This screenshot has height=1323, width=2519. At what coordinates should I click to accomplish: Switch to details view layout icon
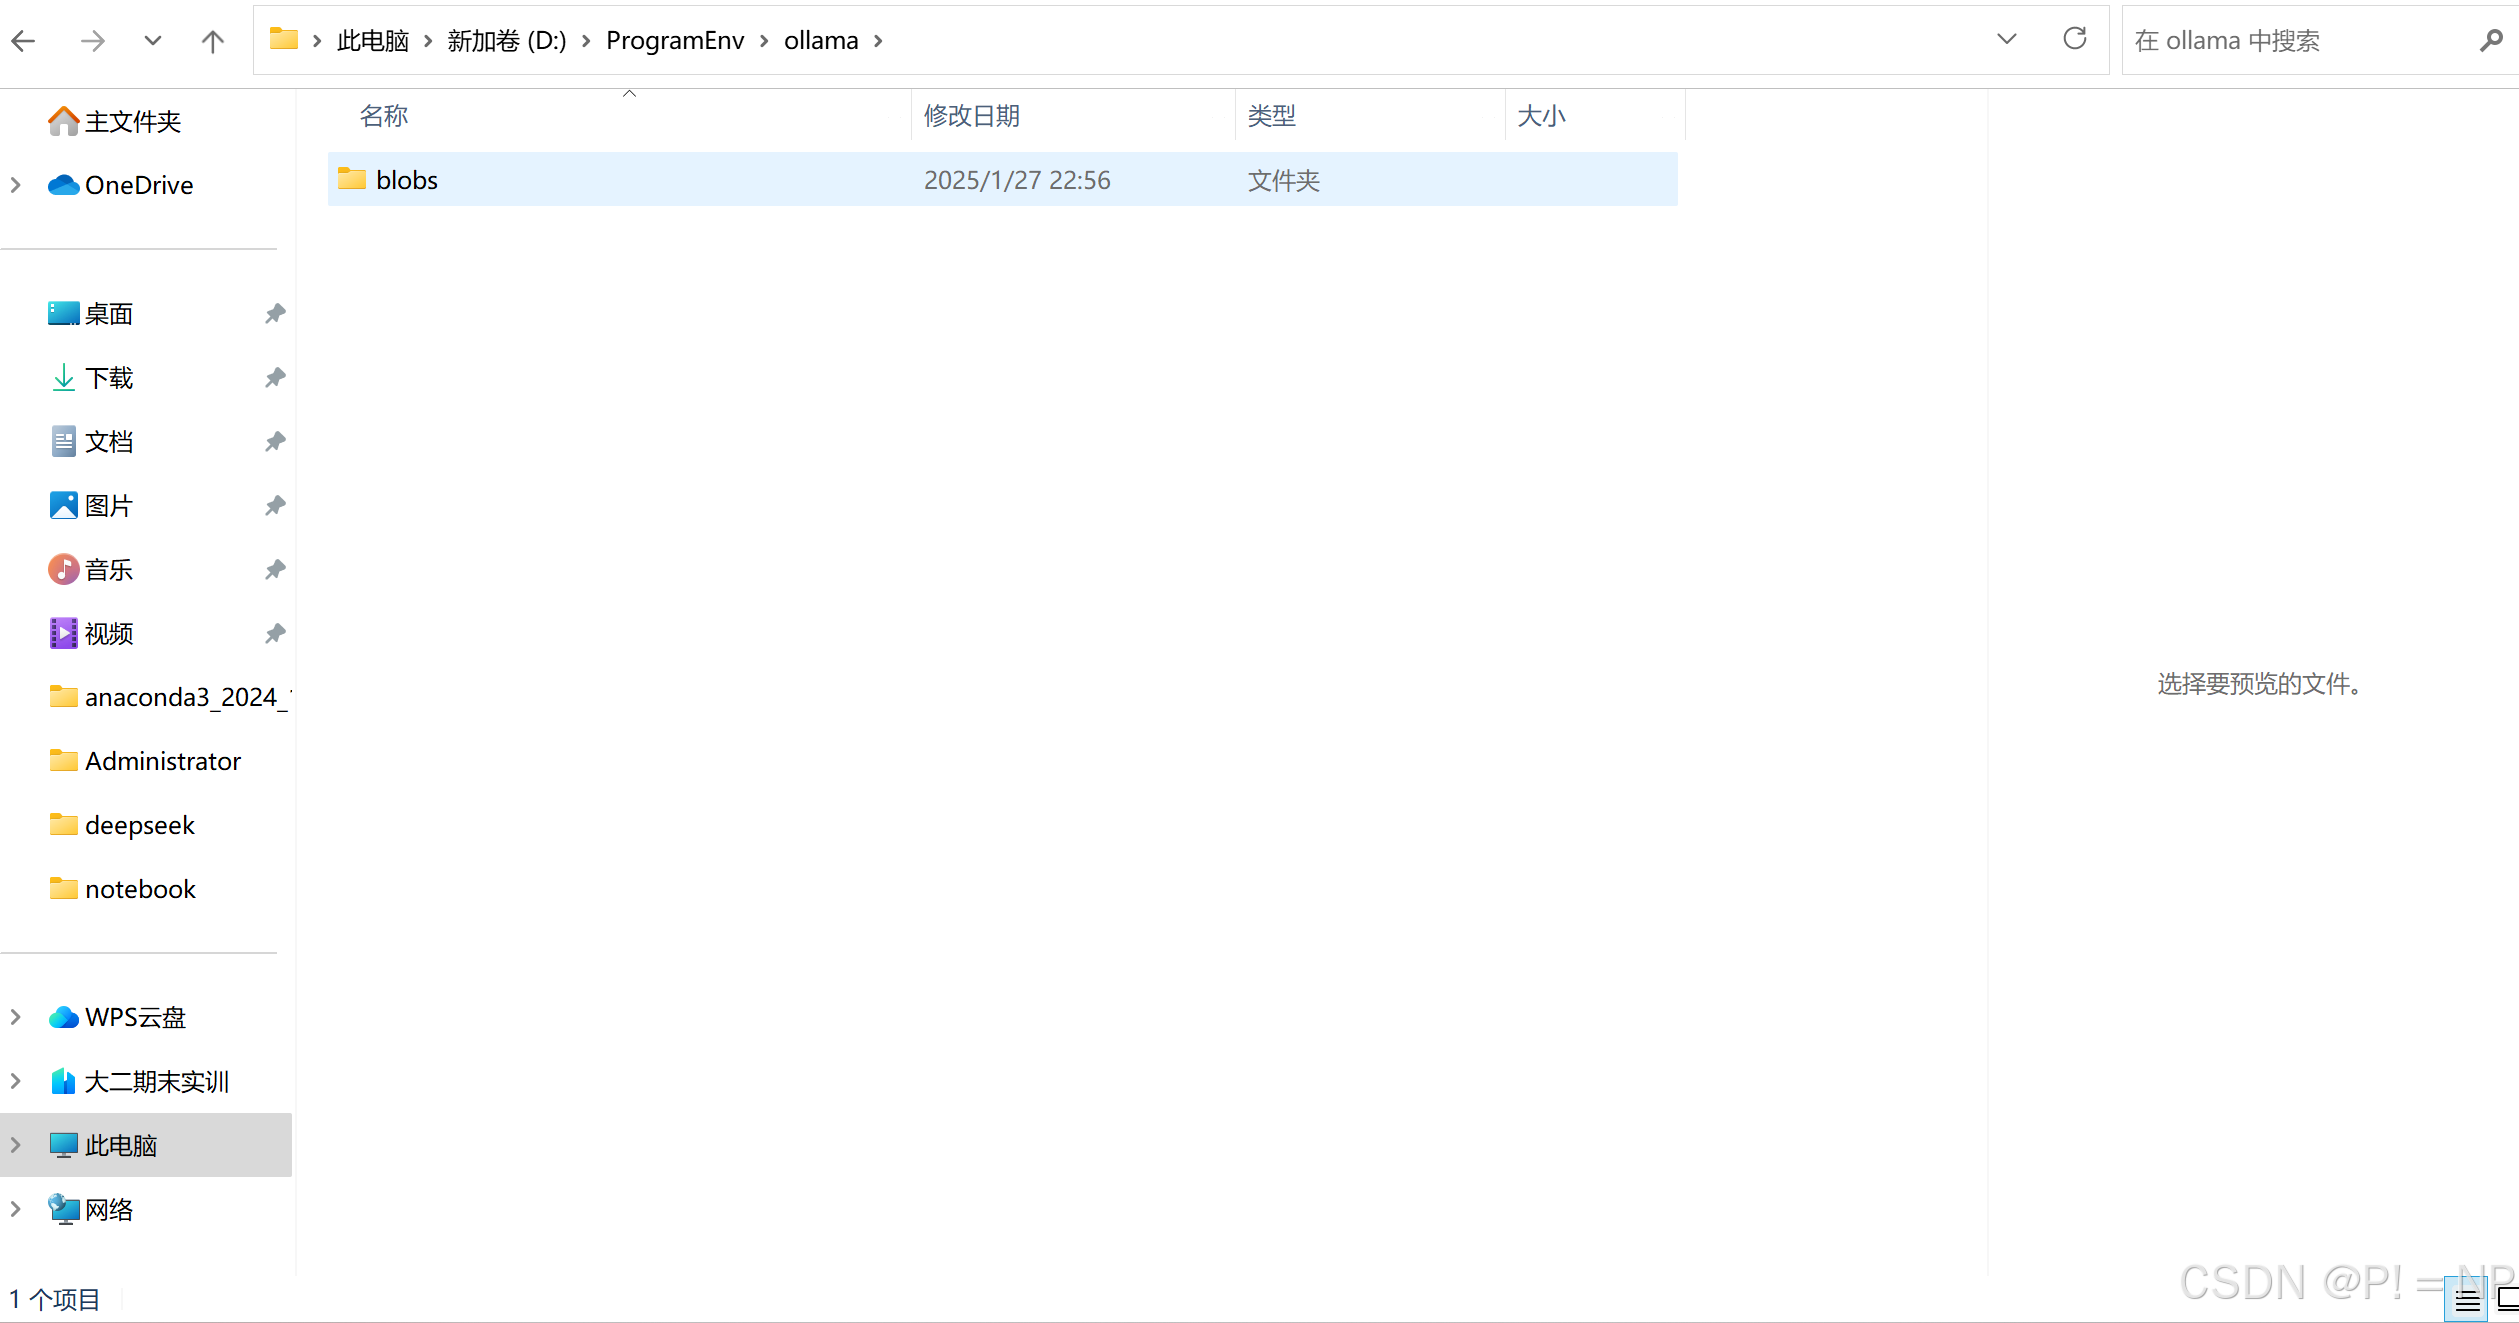pos(2467,1300)
